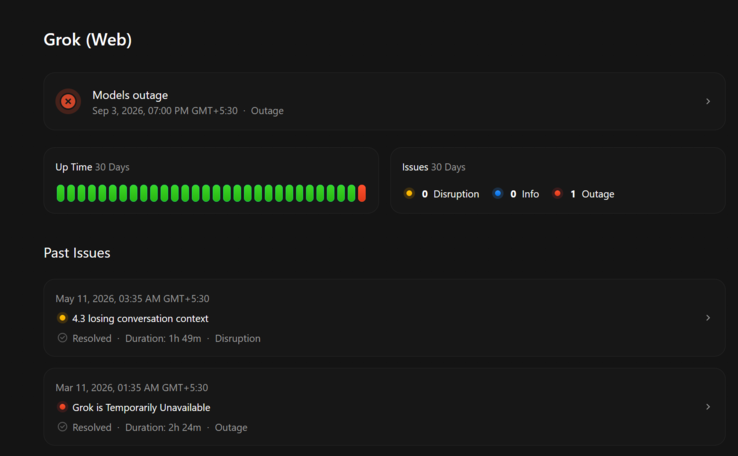738x456 pixels.
Task: Open Grok is Temporarily Unavailable issue
Action: click(384, 407)
